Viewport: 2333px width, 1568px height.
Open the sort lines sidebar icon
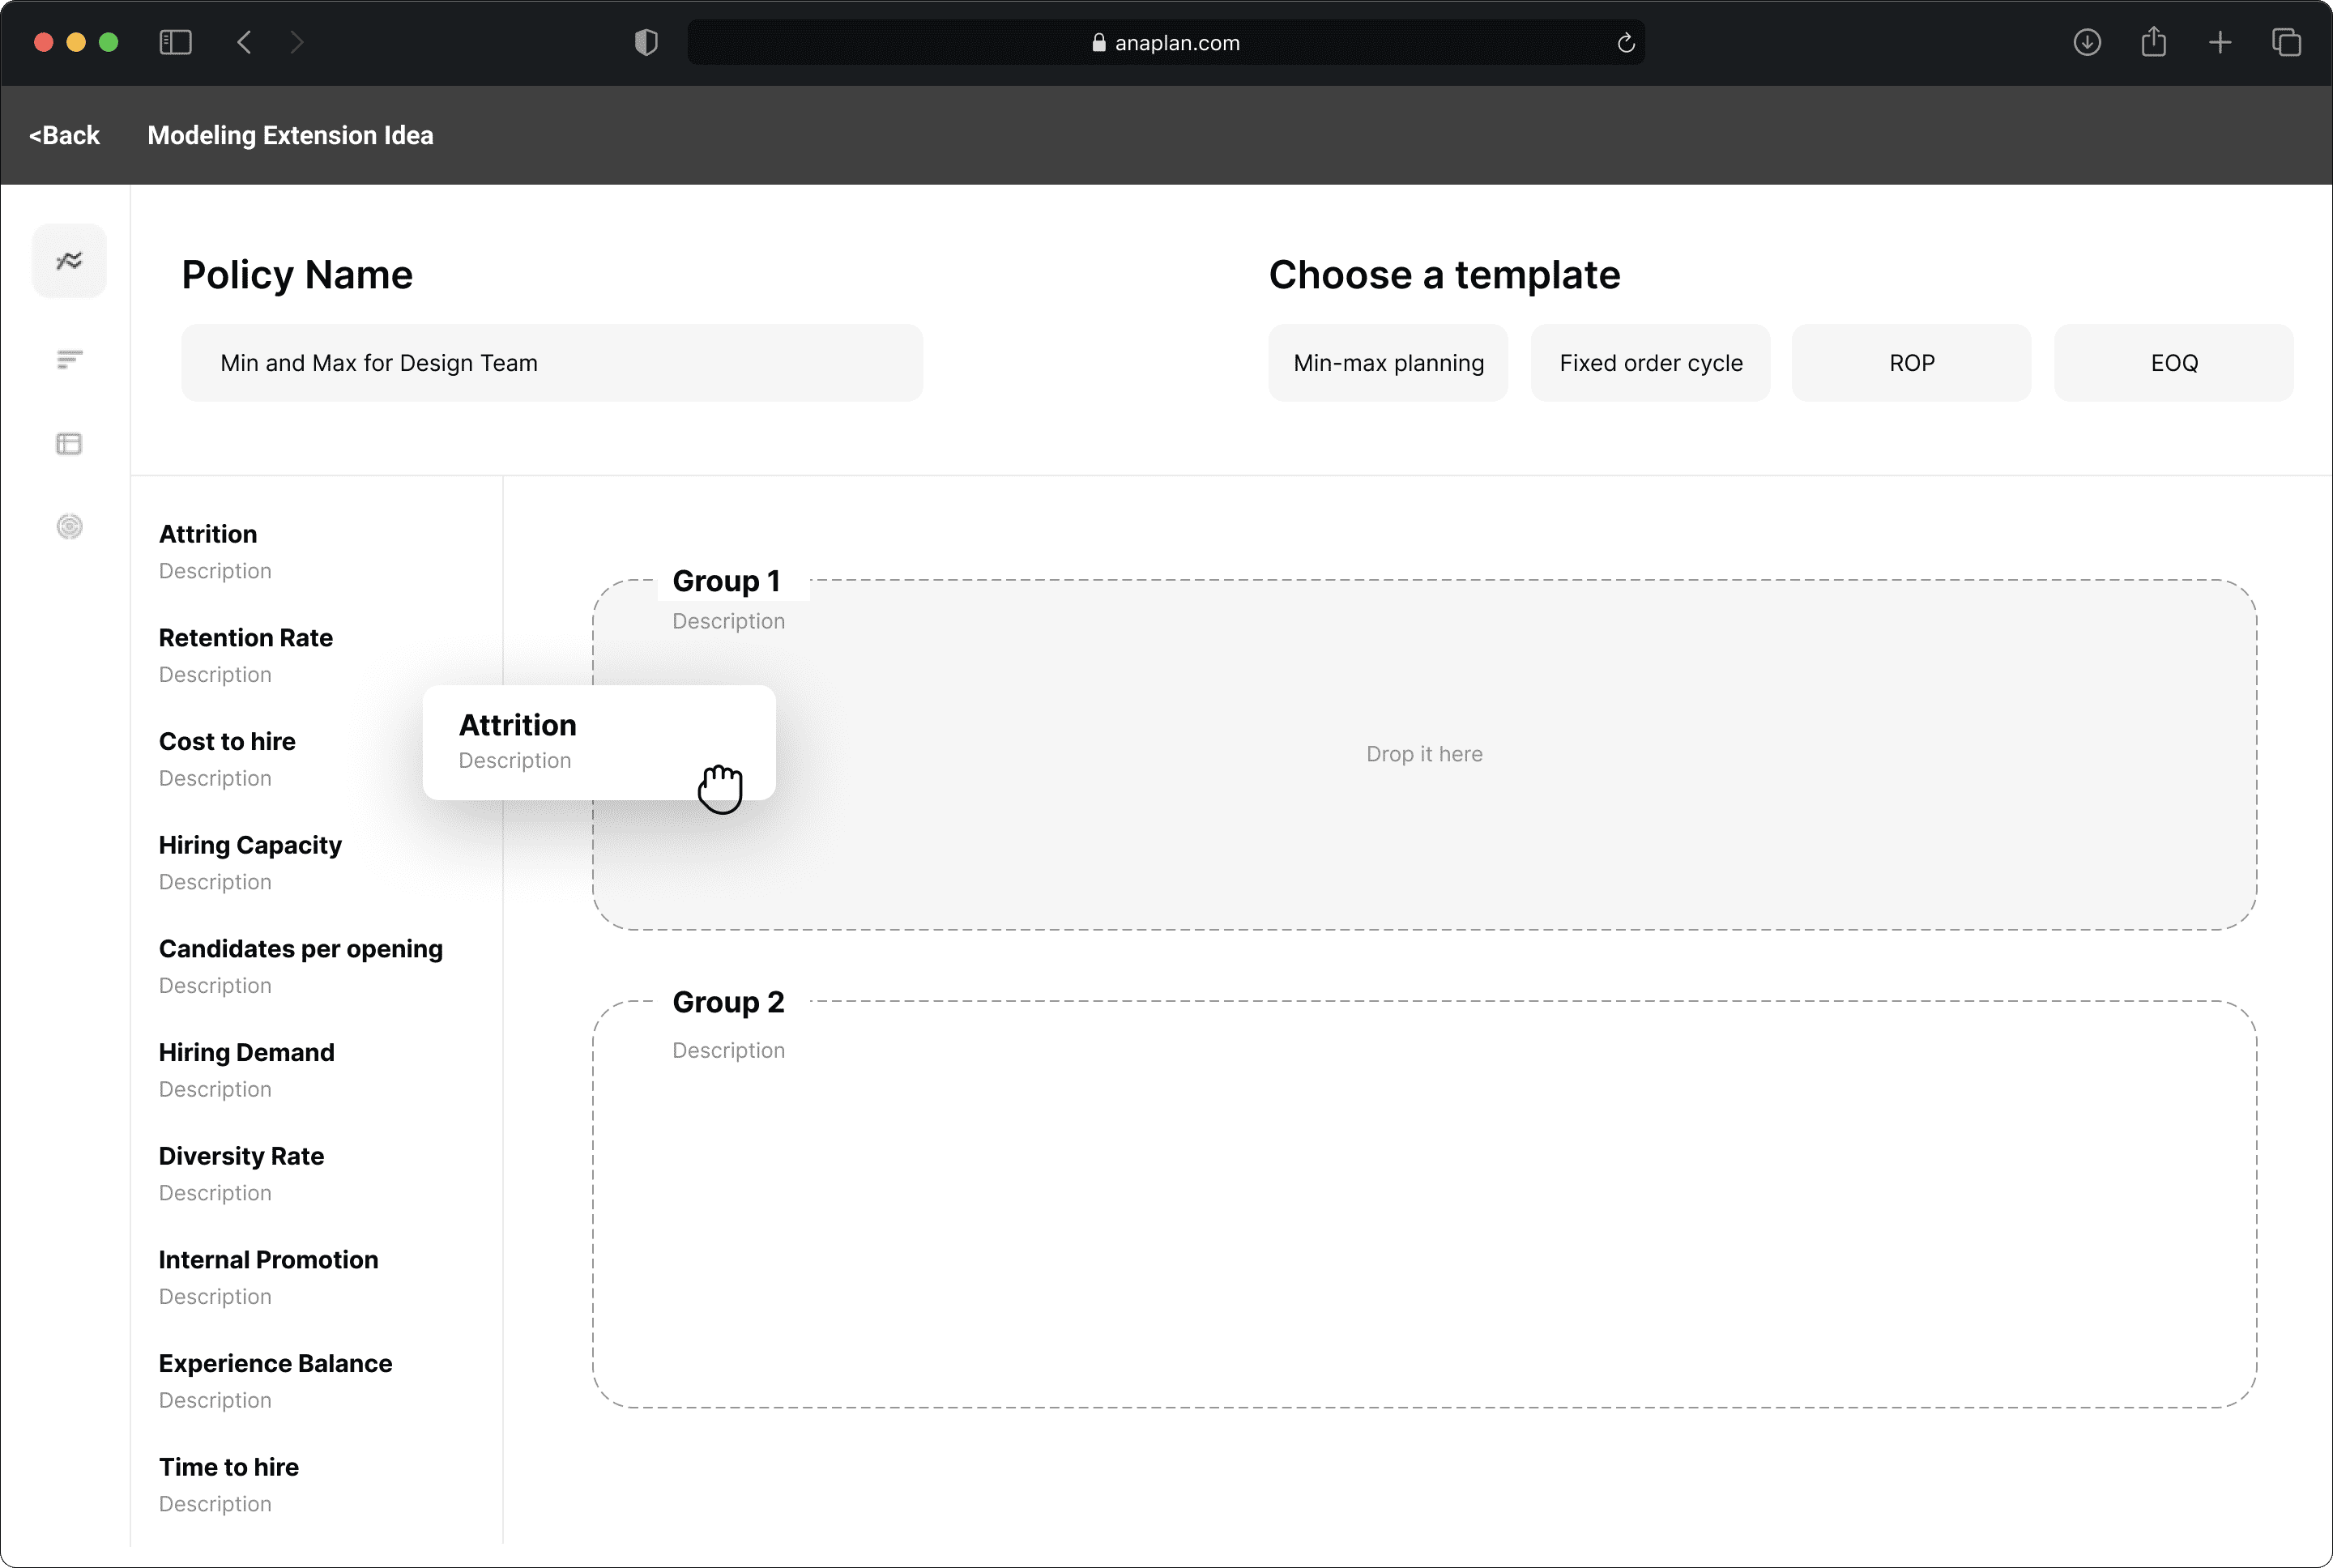click(x=69, y=359)
